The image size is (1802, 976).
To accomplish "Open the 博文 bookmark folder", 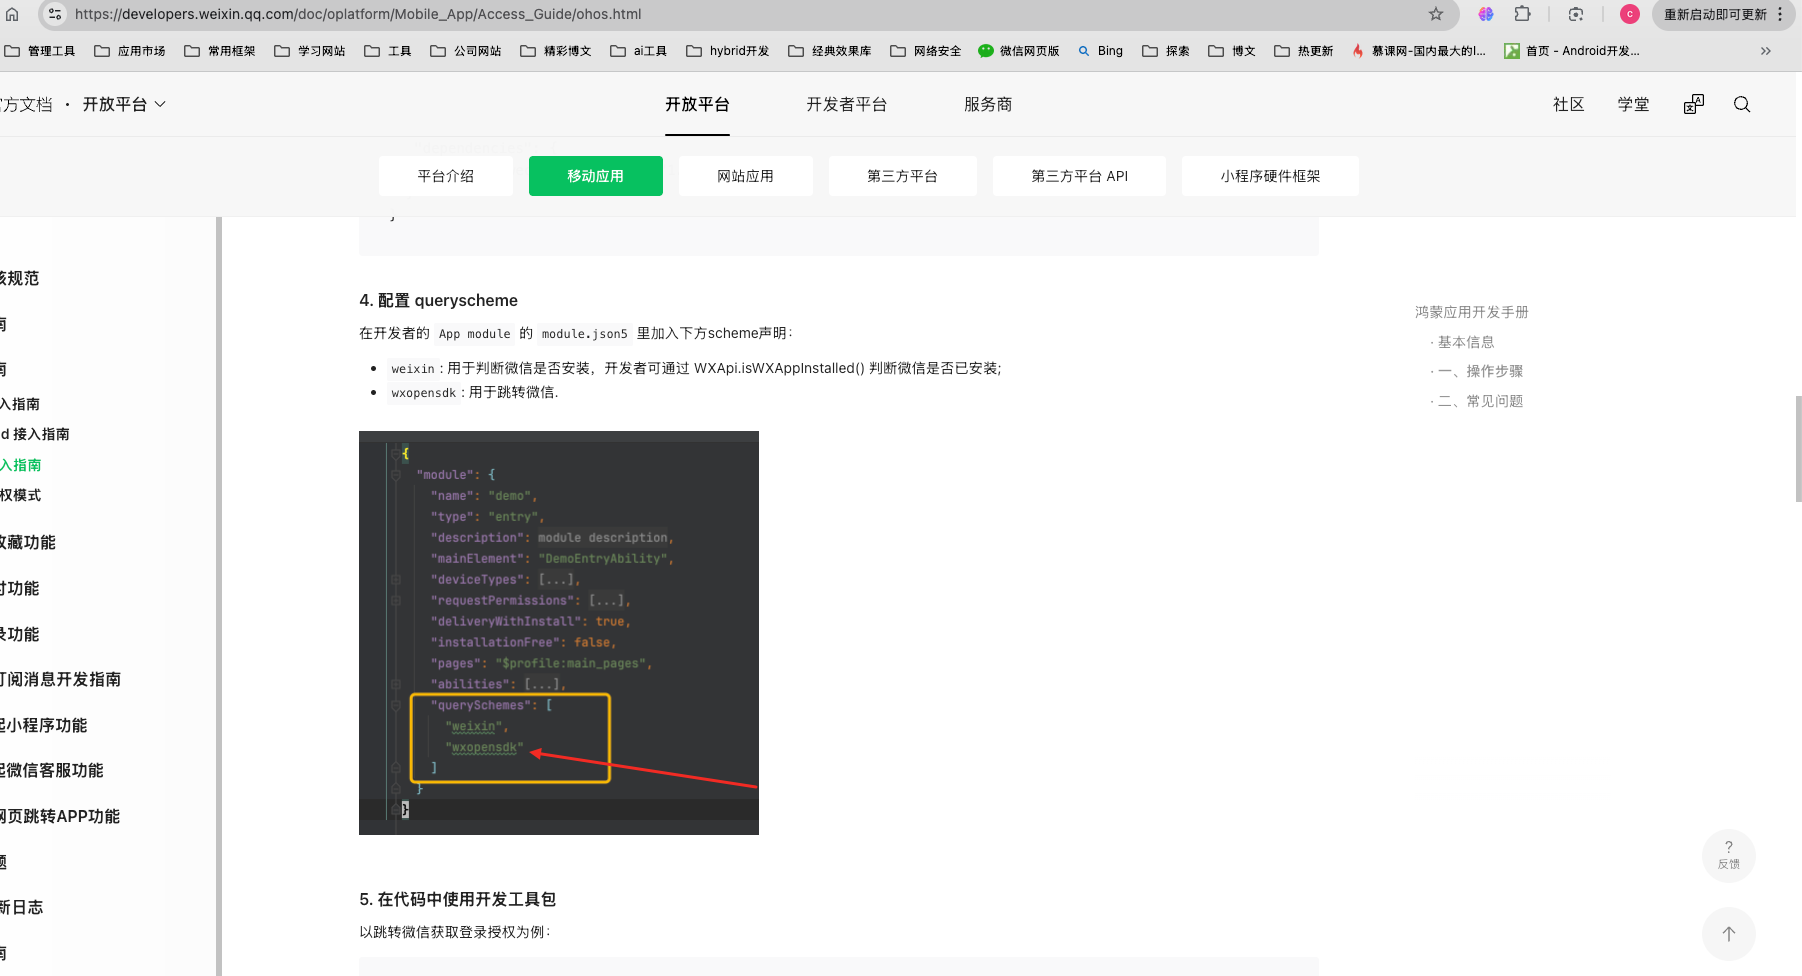I will point(1232,51).
